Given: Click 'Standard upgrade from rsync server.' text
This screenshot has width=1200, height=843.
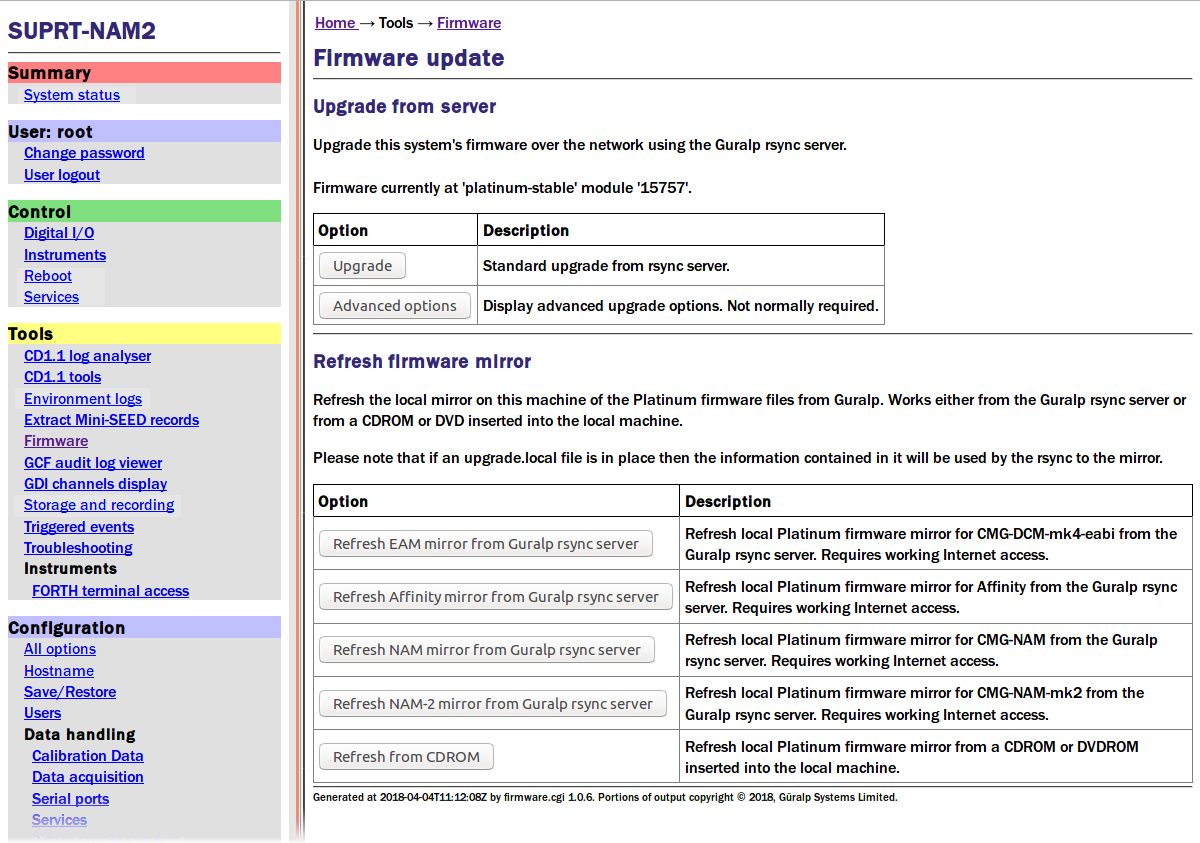Looking at the screenshot, I should [x=606, y=266].
